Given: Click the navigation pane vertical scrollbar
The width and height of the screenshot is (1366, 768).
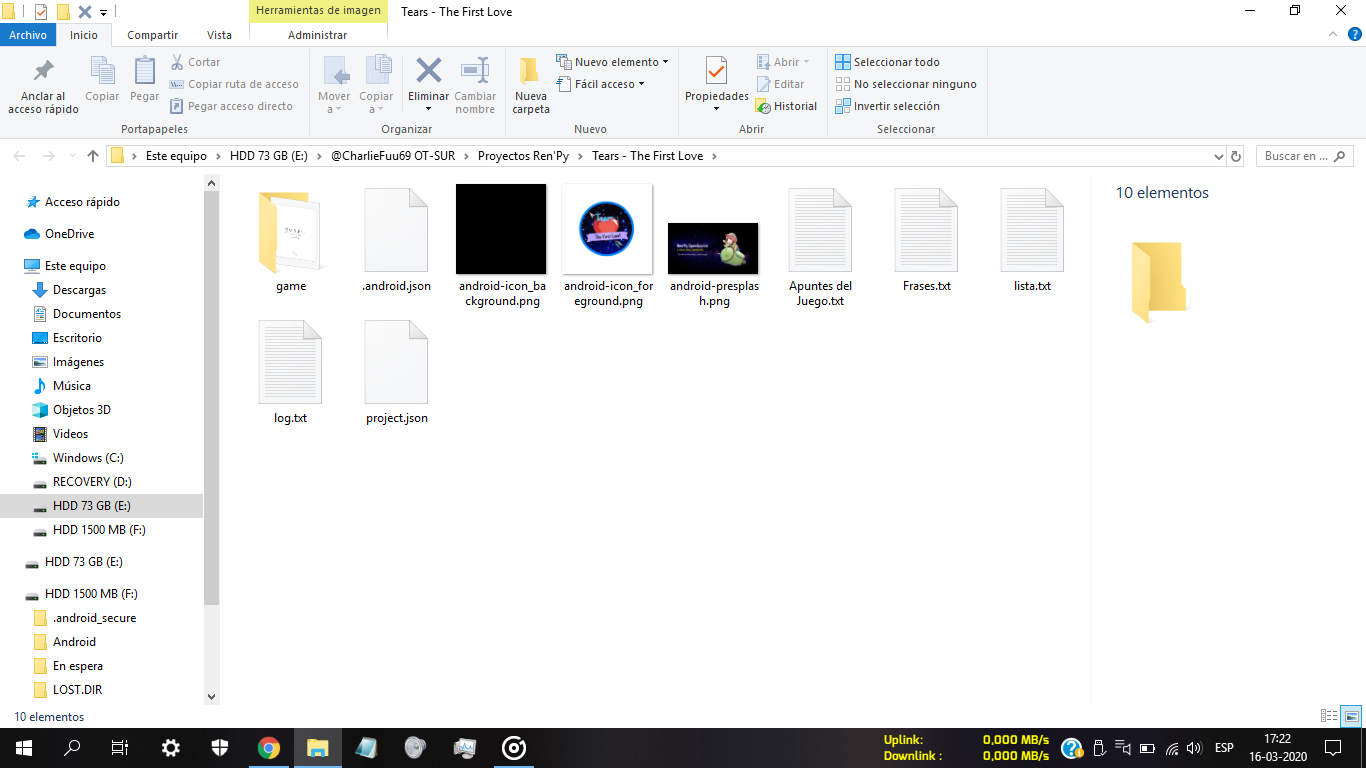Looking at the screenshot, I should pyautogui.click(x=211, y=400).
